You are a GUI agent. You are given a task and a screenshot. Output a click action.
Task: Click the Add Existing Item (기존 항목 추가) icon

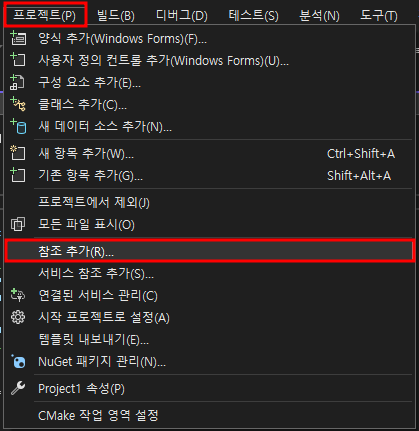[18, 175]
